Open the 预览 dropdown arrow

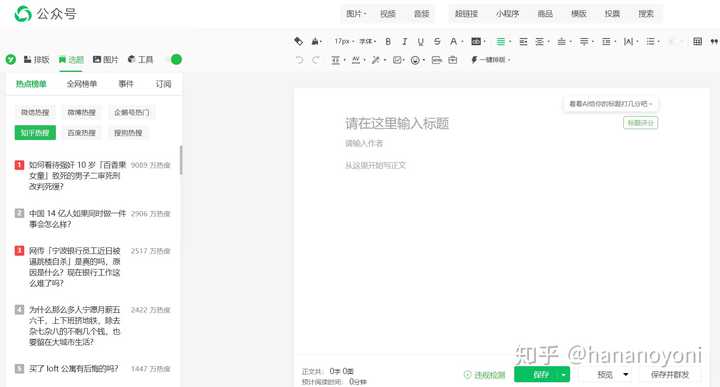click(625, 375)
